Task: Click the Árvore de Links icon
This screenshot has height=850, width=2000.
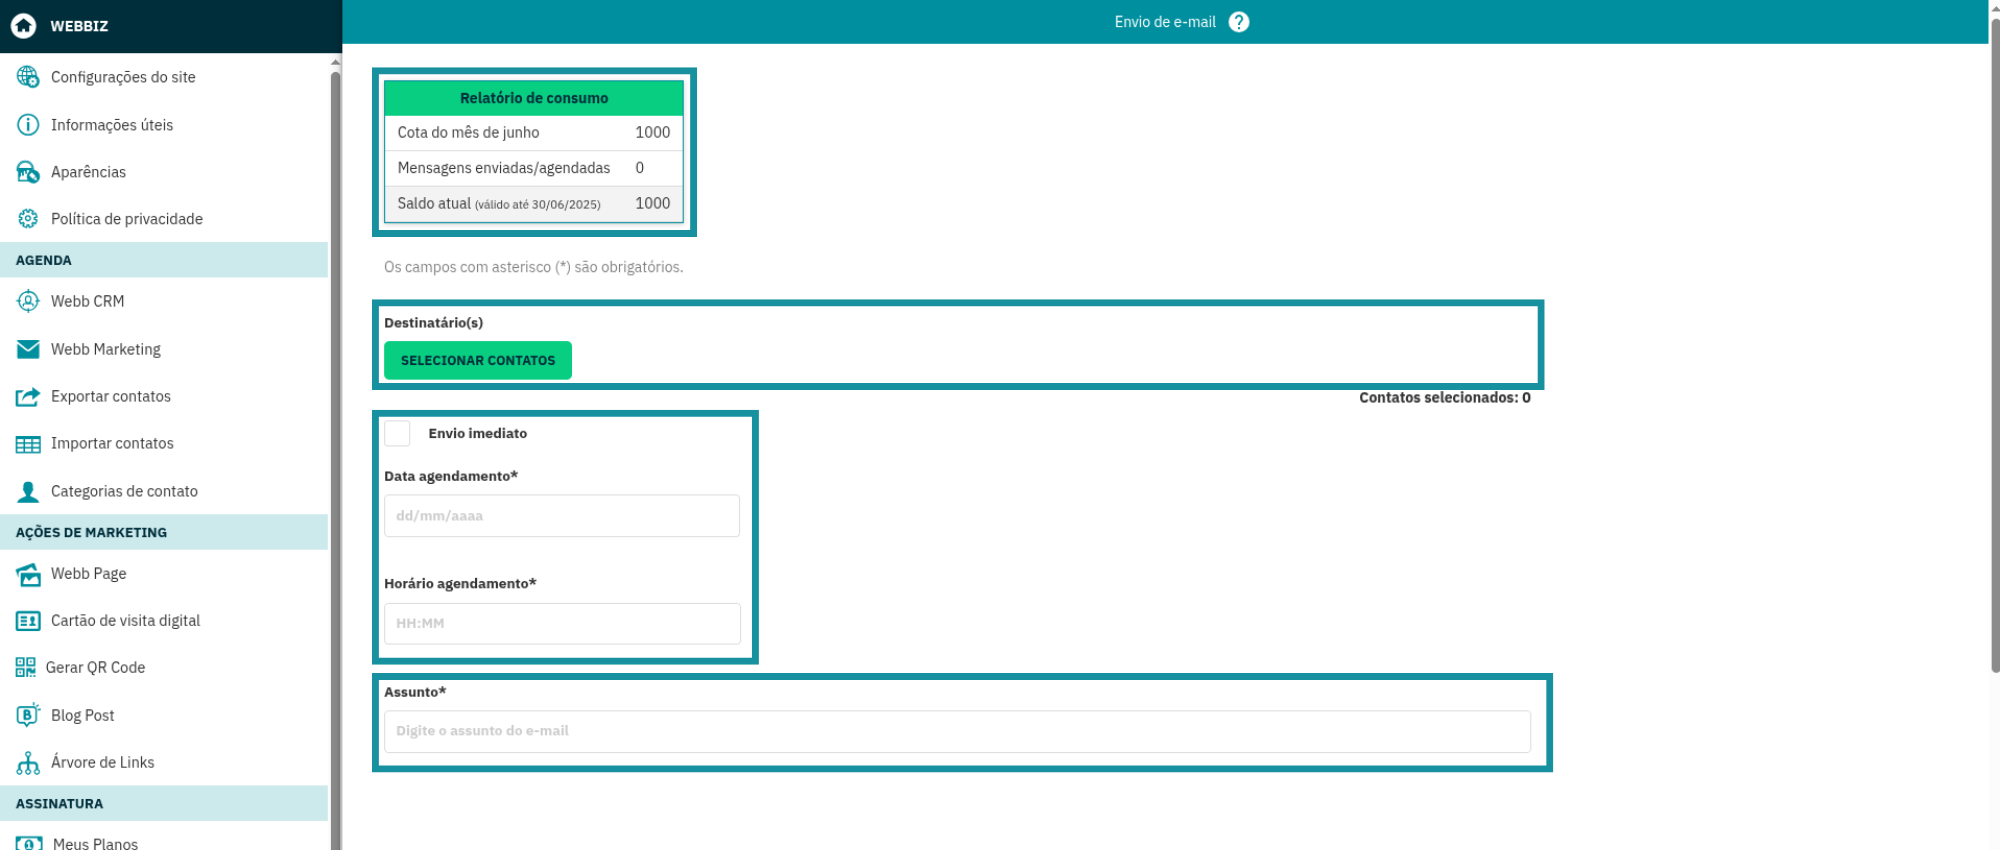Action: (28, 763)
